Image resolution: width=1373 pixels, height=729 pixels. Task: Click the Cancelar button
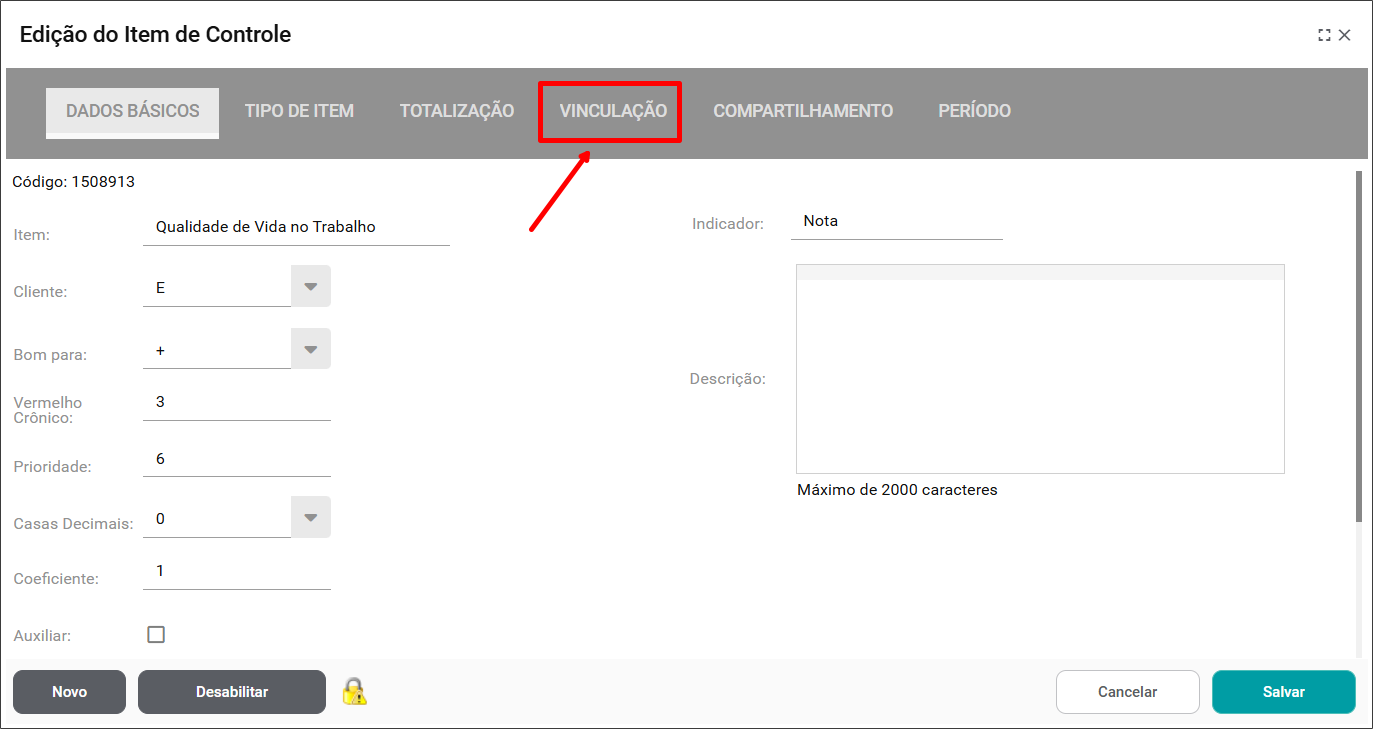click(x=1127, y=692)
